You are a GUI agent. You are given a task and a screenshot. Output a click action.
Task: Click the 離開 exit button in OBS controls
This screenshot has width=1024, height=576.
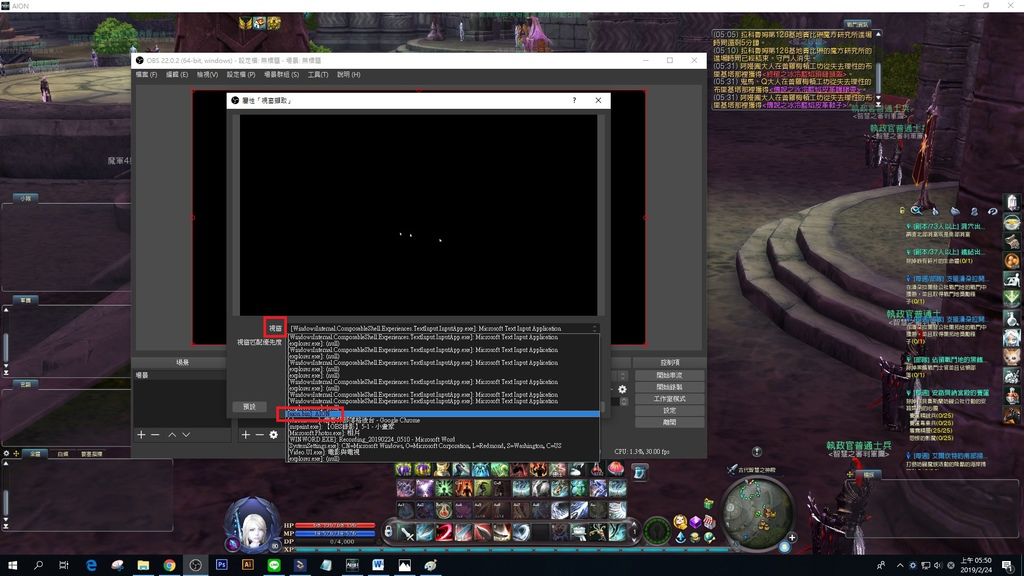click(669, 423)
